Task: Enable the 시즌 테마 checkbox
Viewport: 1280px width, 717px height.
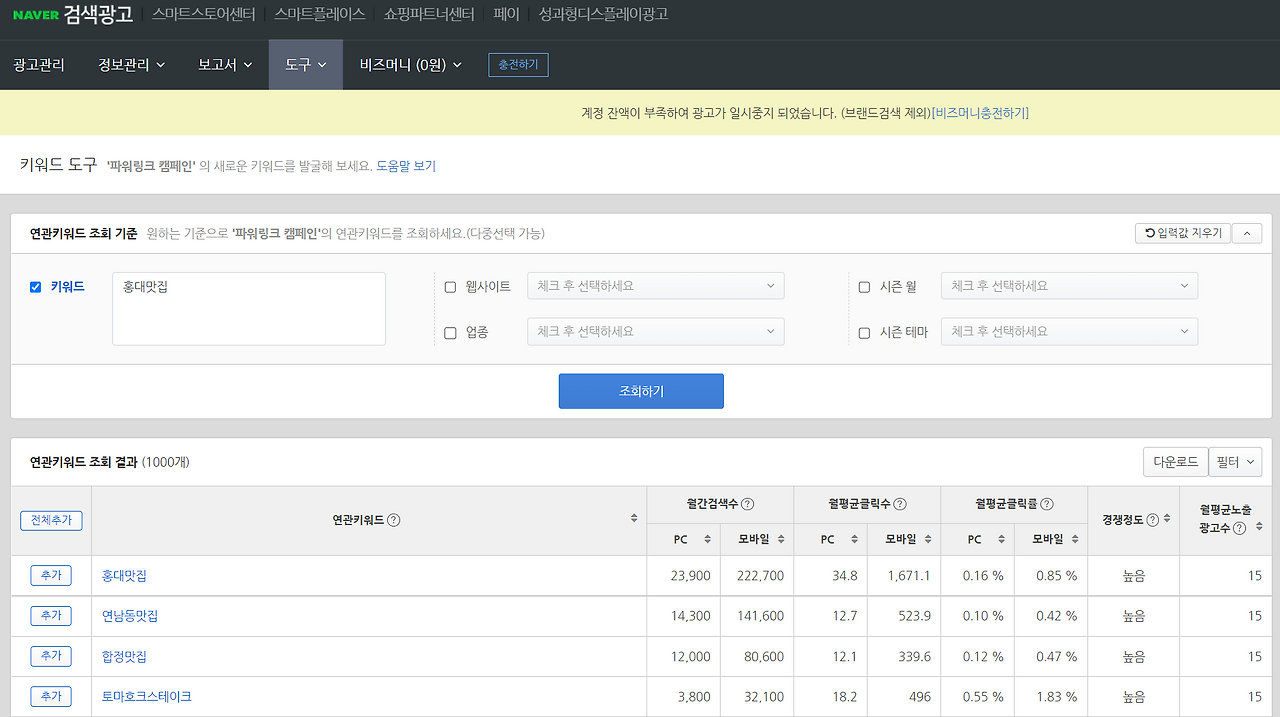Action: pyautogui.click(x=864, y=333)
